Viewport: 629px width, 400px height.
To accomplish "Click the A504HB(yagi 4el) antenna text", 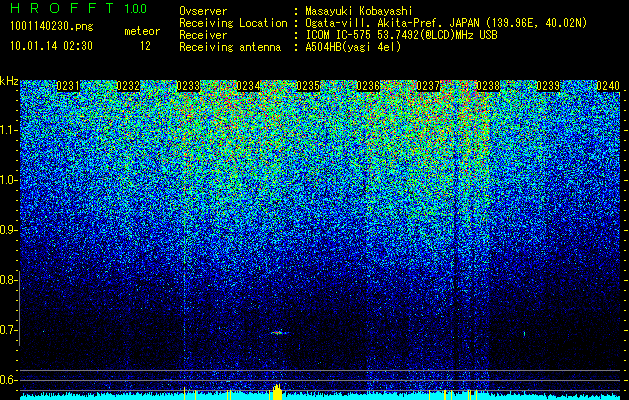I will coord(353,47).
